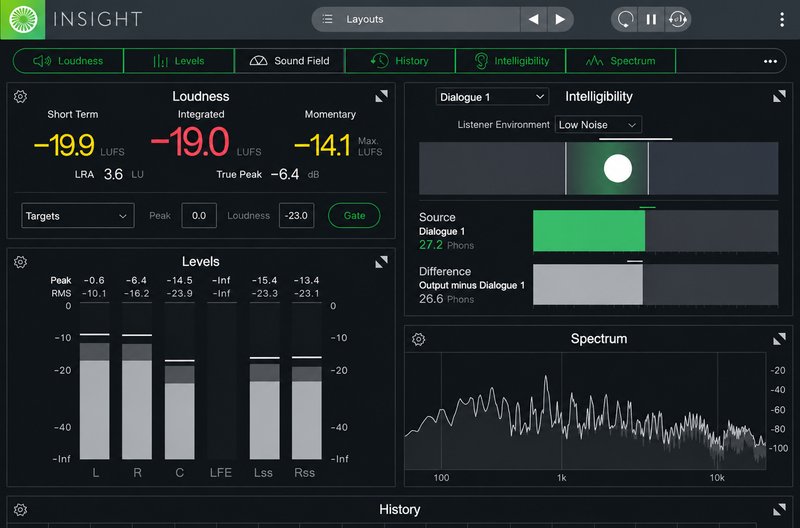Click the 1k frequency axis label
The height and width of the screenshot is (528, 800).
click(561, 478)
